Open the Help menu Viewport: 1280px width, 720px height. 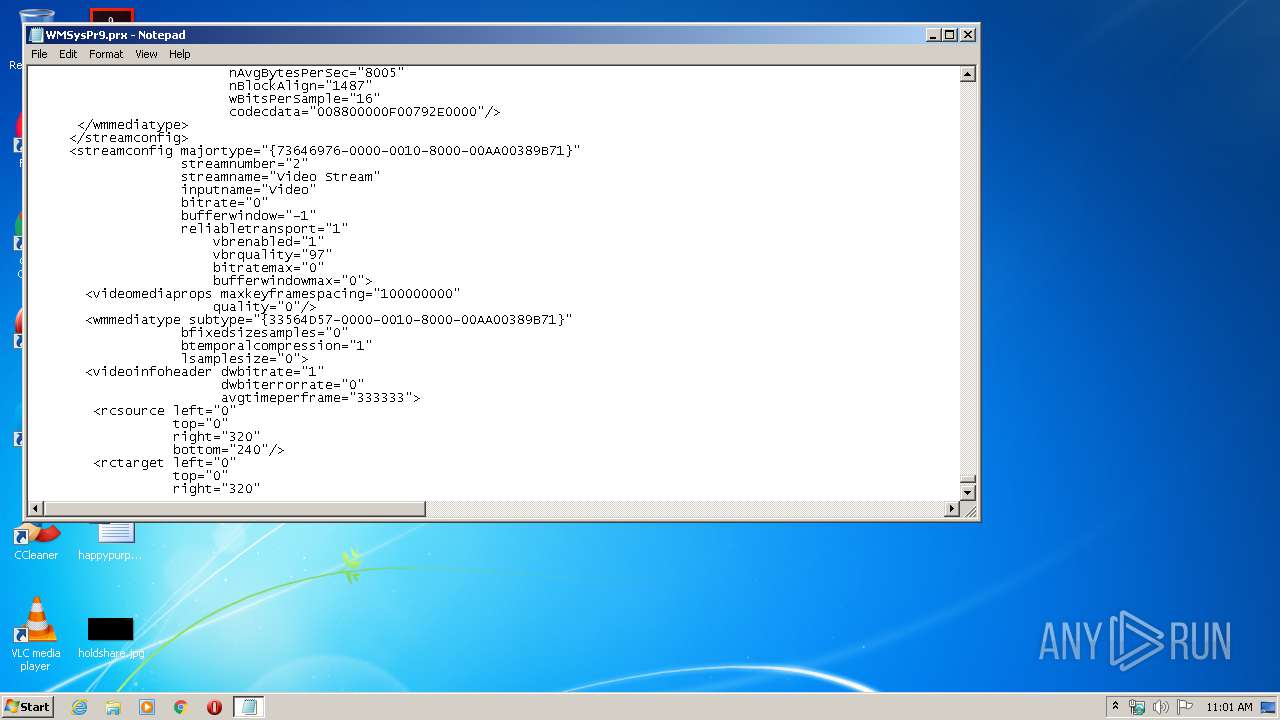pyautogui.click(x=179, y=54)
